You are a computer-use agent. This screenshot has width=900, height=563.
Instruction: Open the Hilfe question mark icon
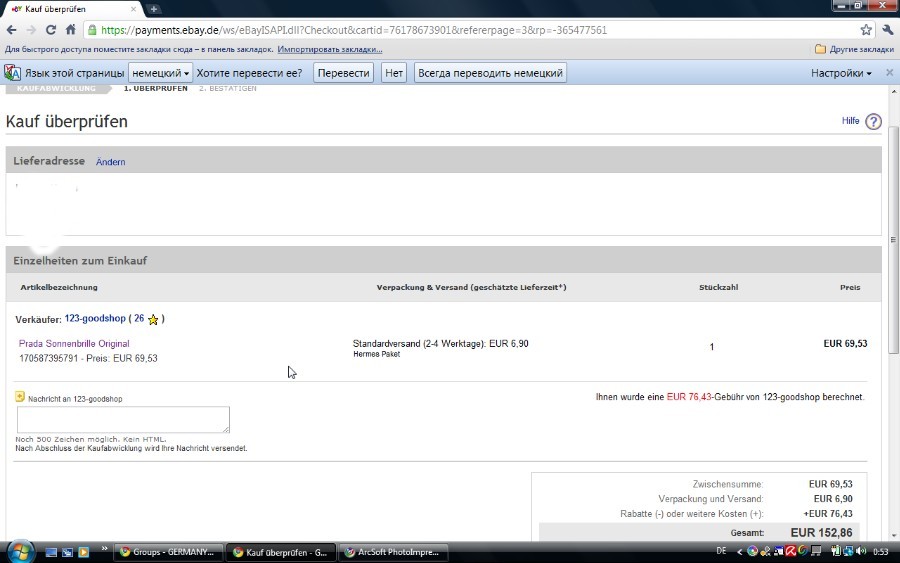pos(873,122)
